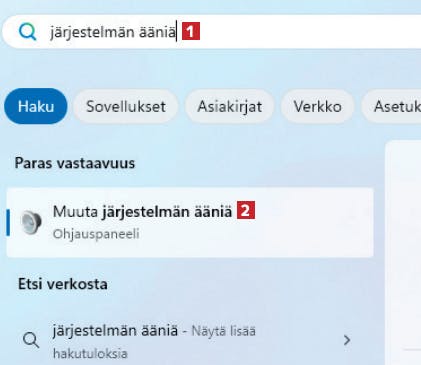The width and height of the screenshot is (421, 365).
Task: Click the search magnifier icon in search box
Action: (x=27, y=32)
